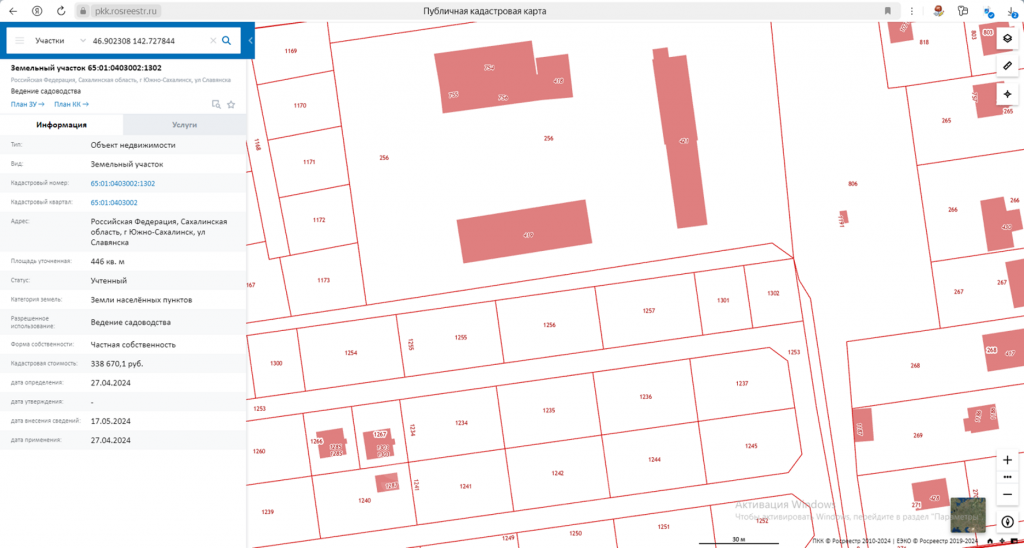1024x548 pixels.
Task: Click the Земли населённых пунктов value
Action: 141,300
